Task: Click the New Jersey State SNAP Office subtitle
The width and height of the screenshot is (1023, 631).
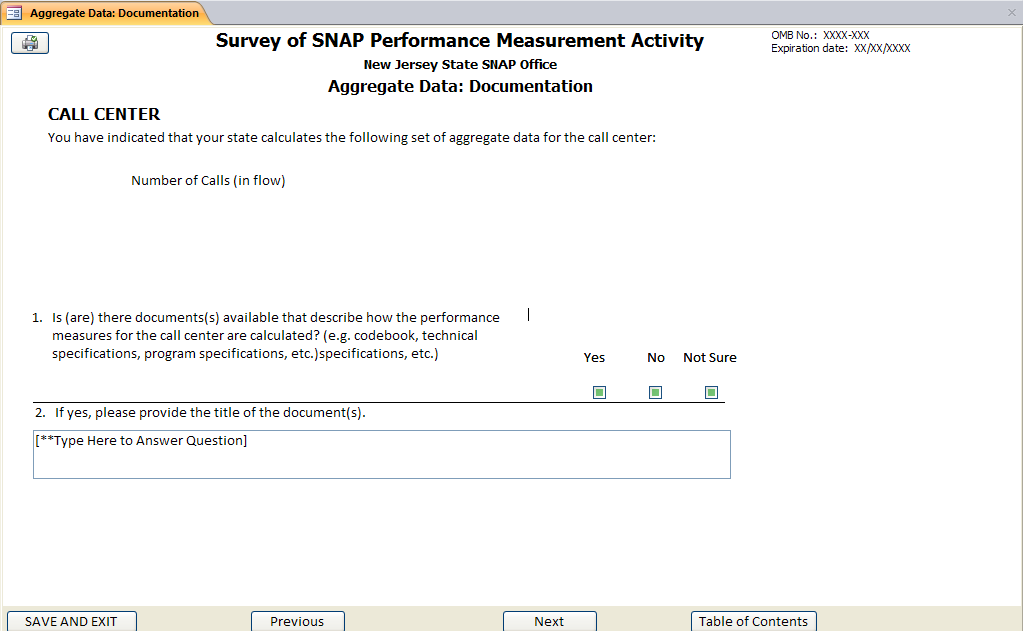Action: click(x=460, y=65)
